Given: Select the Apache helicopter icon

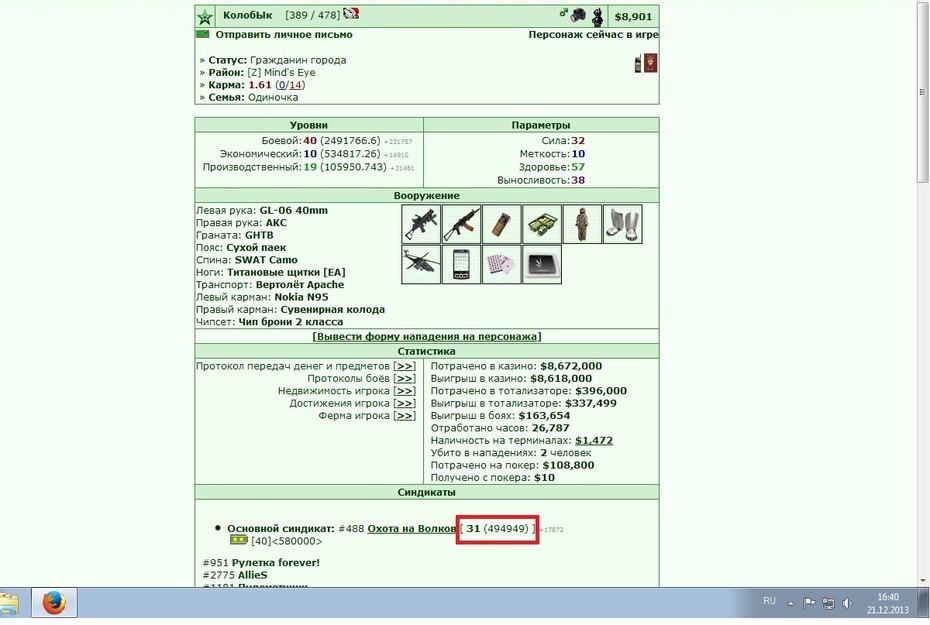Looking at the screenshot, I should tap(421, 264).
